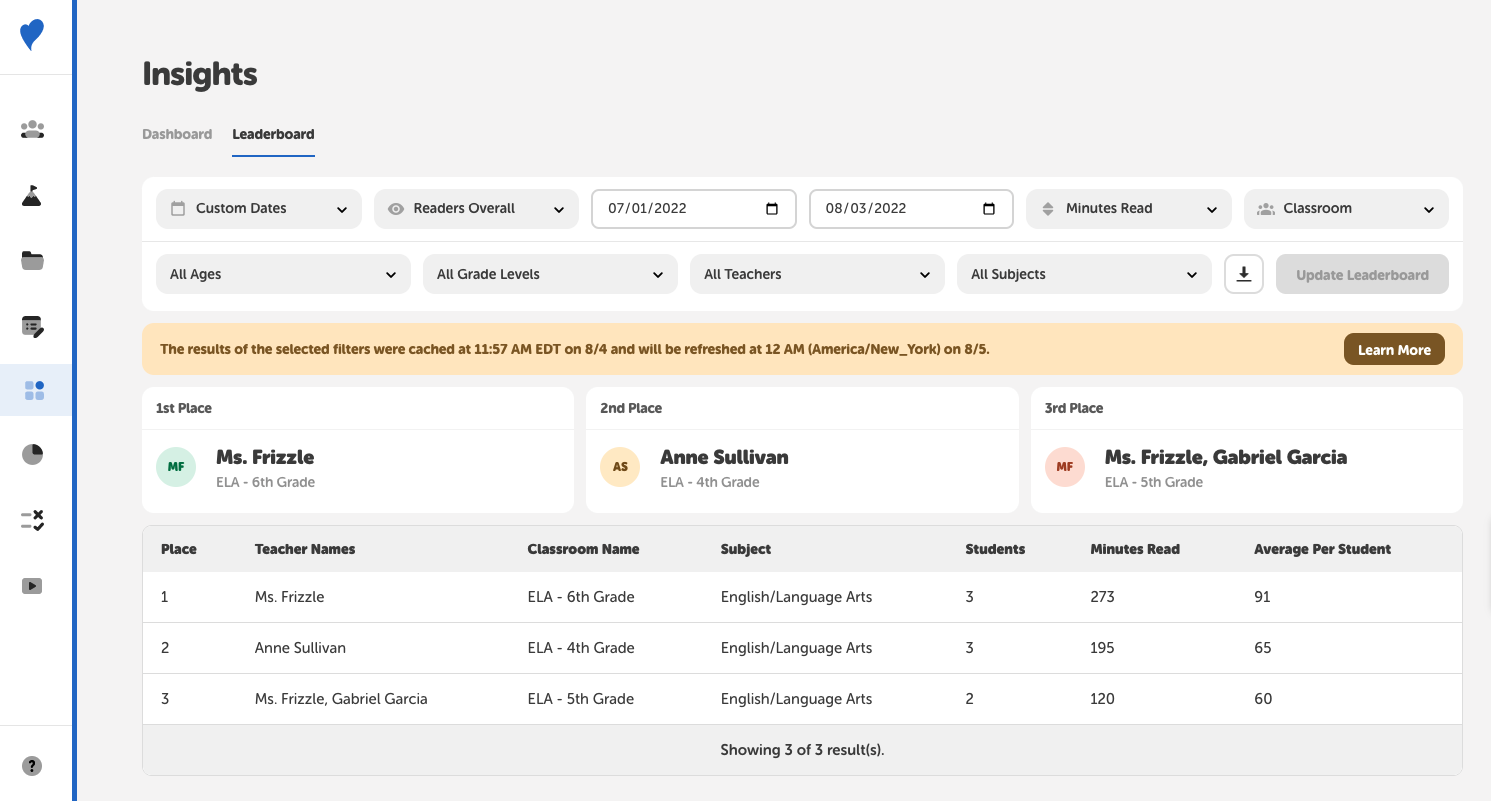Expand the All Grade Levels filter
This screenshot has height=801, width=1491.
point(550,274)
